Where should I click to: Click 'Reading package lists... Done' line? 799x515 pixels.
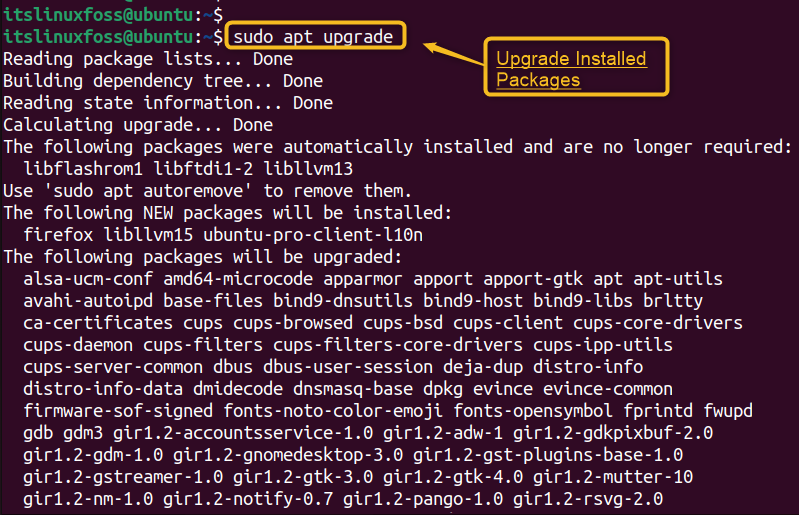148,59
